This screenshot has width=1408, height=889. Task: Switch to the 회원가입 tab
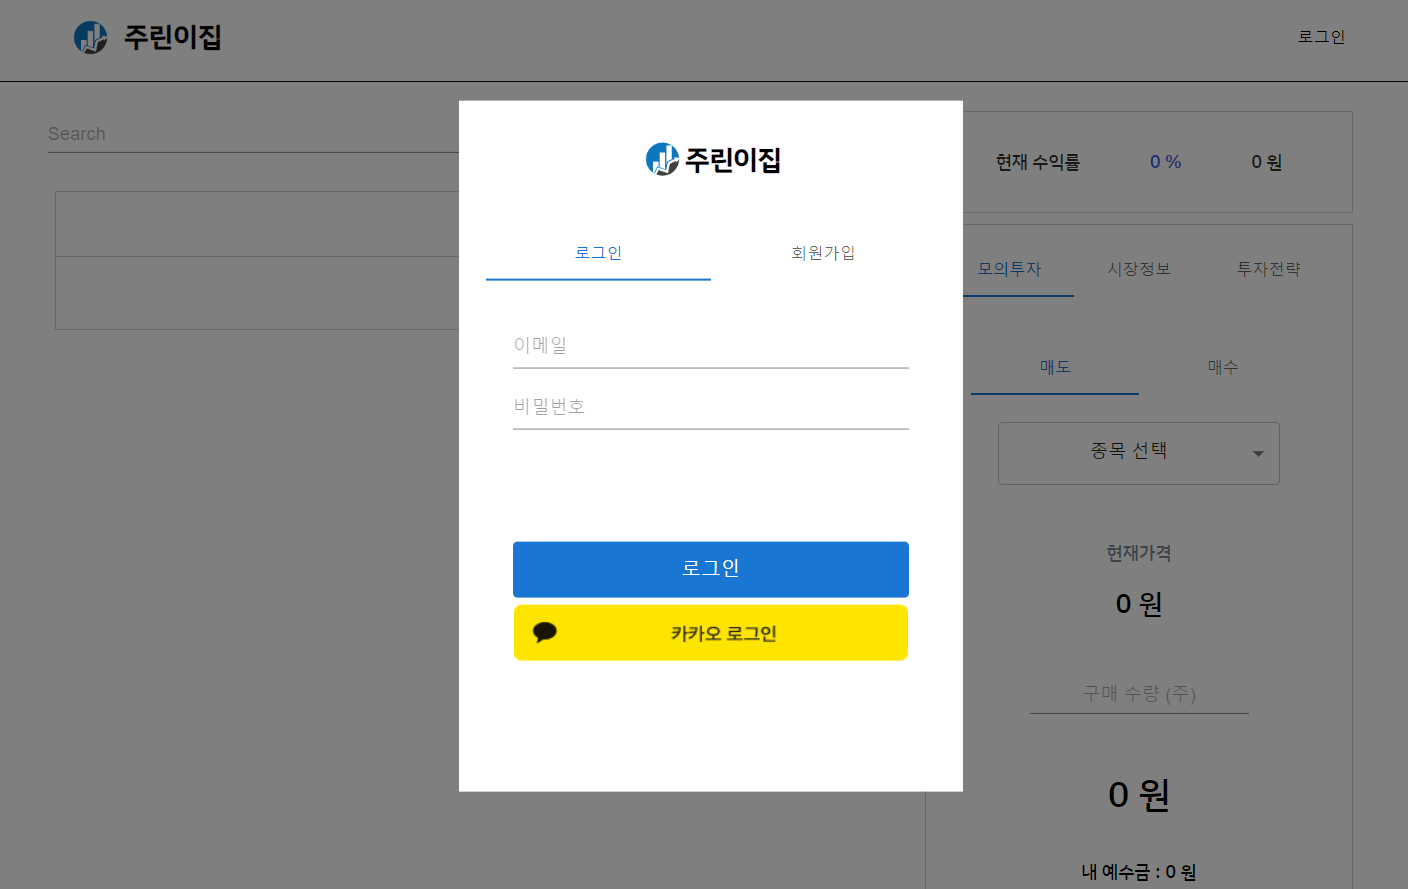(823, 253)
